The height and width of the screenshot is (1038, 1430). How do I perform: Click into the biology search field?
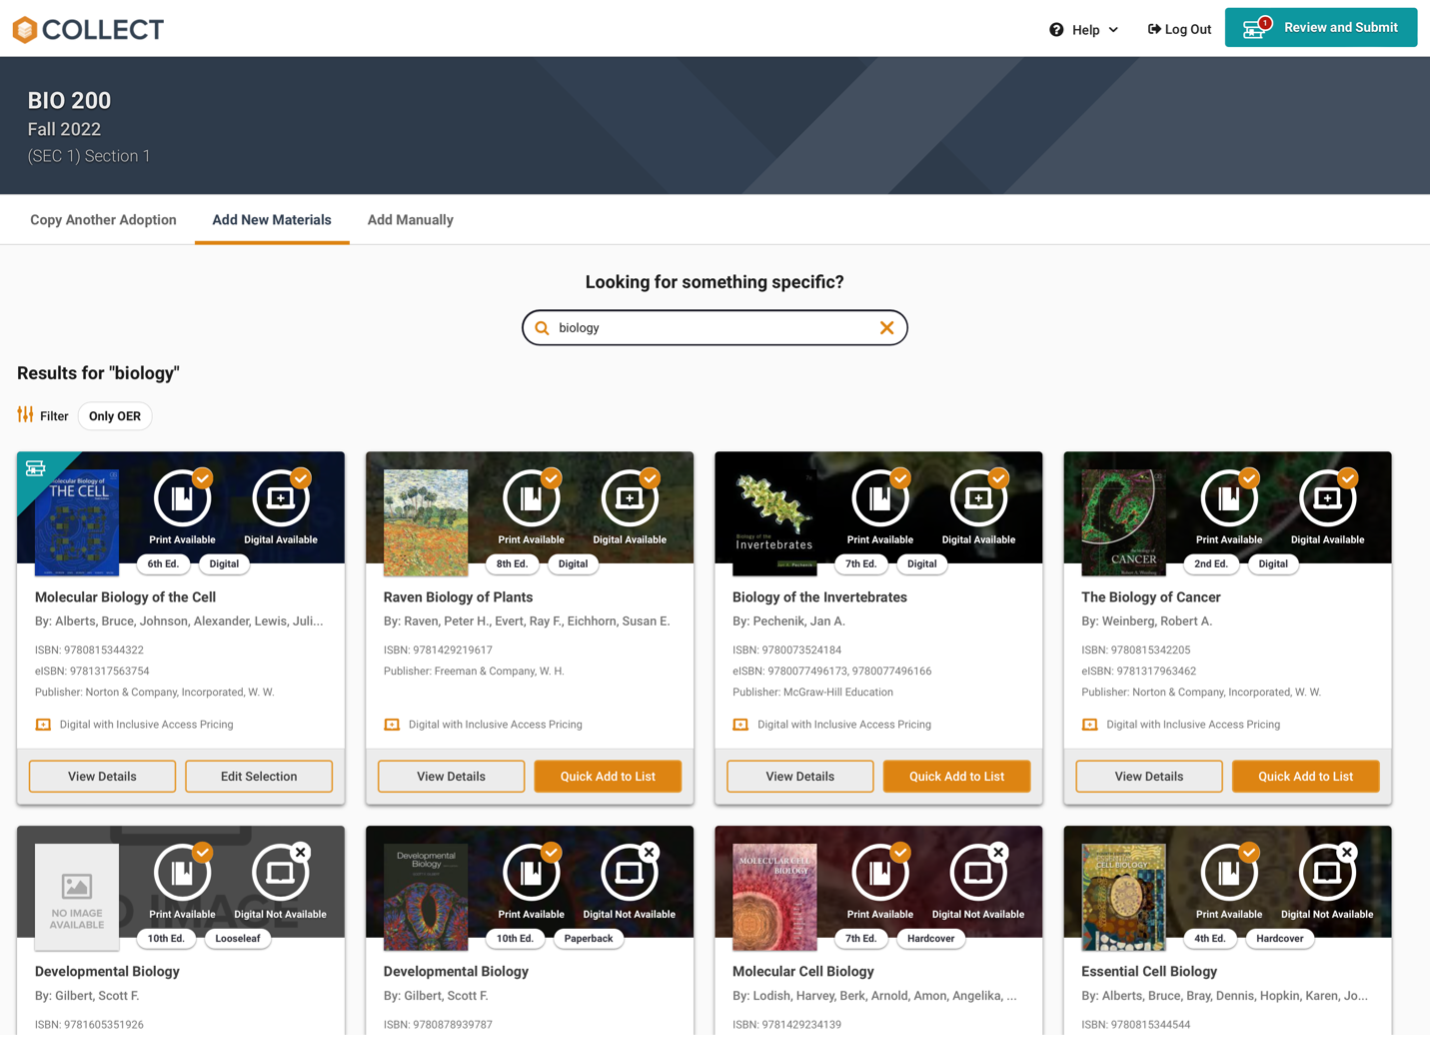pyautogui.click(x=710, y=328)
